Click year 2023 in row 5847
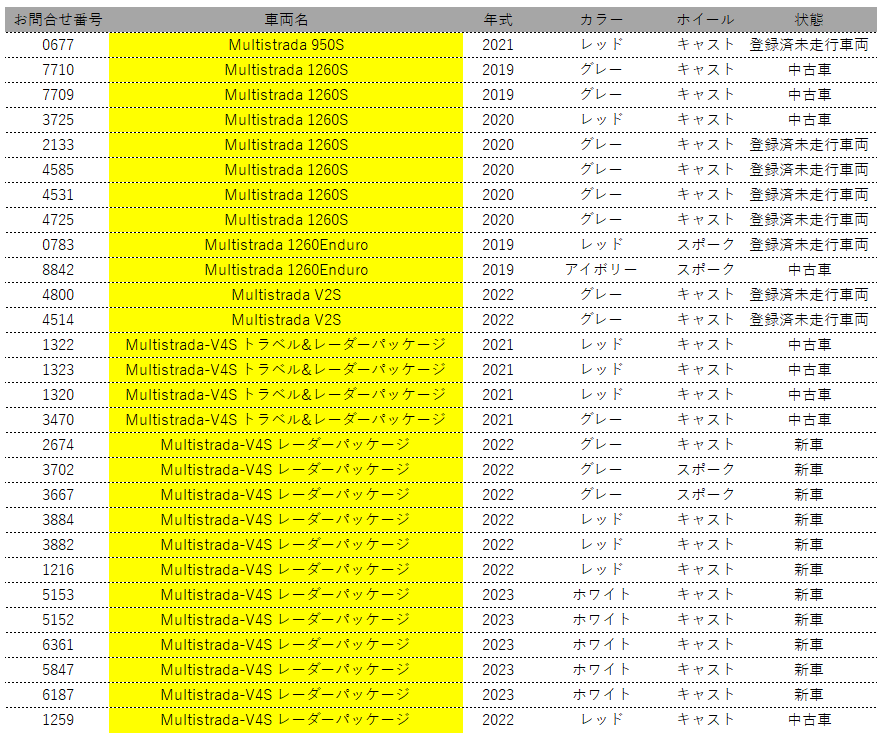 [x=498, y=670]
